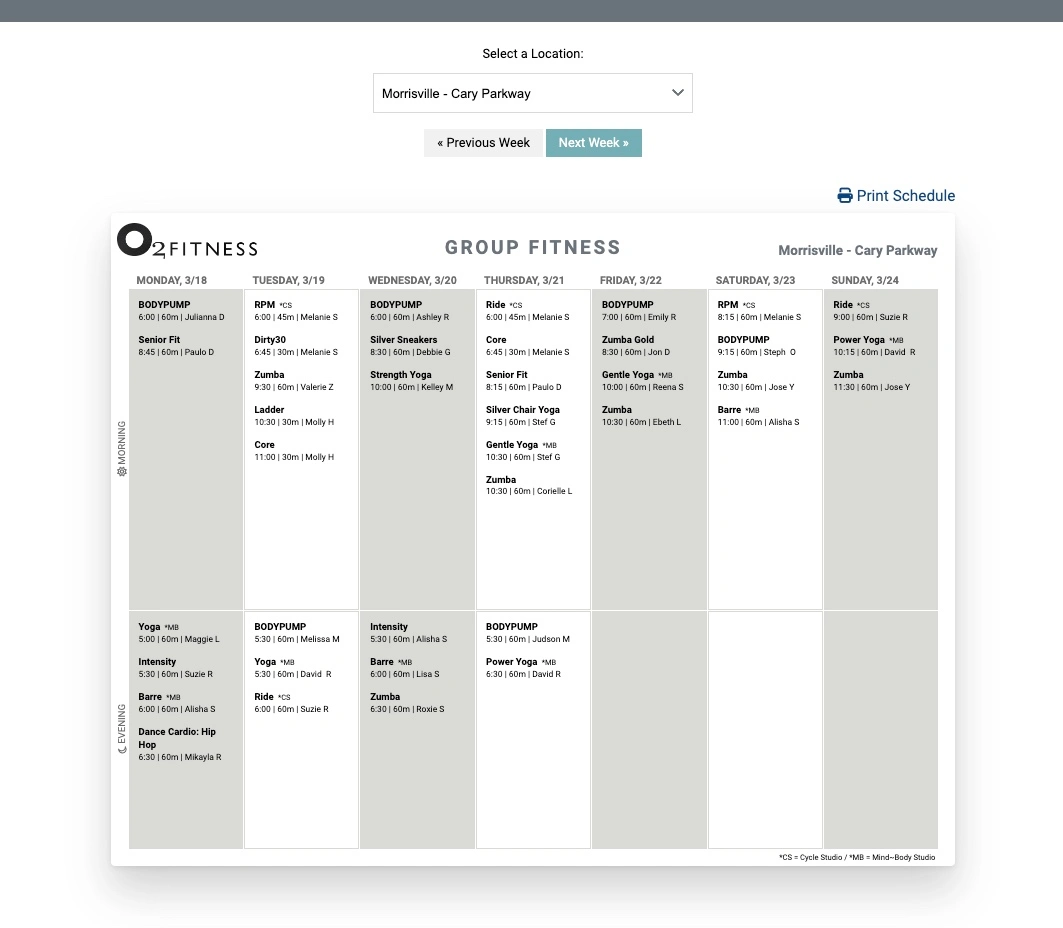Select Thursday Core at 6:45
The image size is (1063, 928).
click(x=527, y=346)
